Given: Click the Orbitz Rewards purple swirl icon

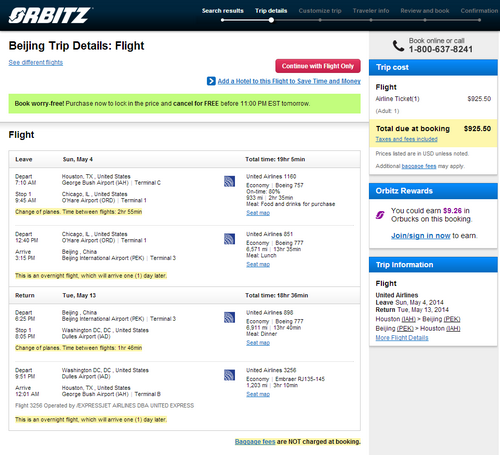Looking at the screenshot, I should [380, 215].
